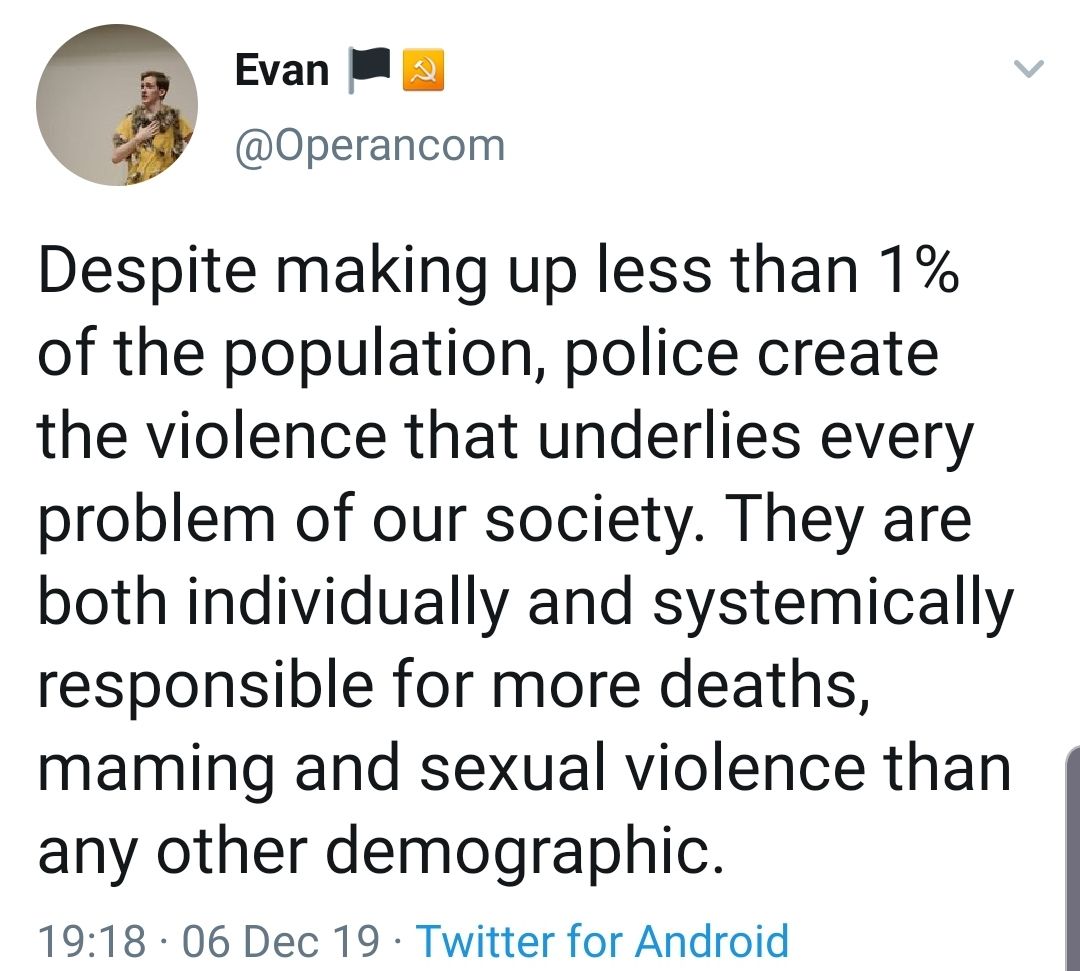Open Evan's circular profile picture
1080x971 pixels.
point(117,105)
